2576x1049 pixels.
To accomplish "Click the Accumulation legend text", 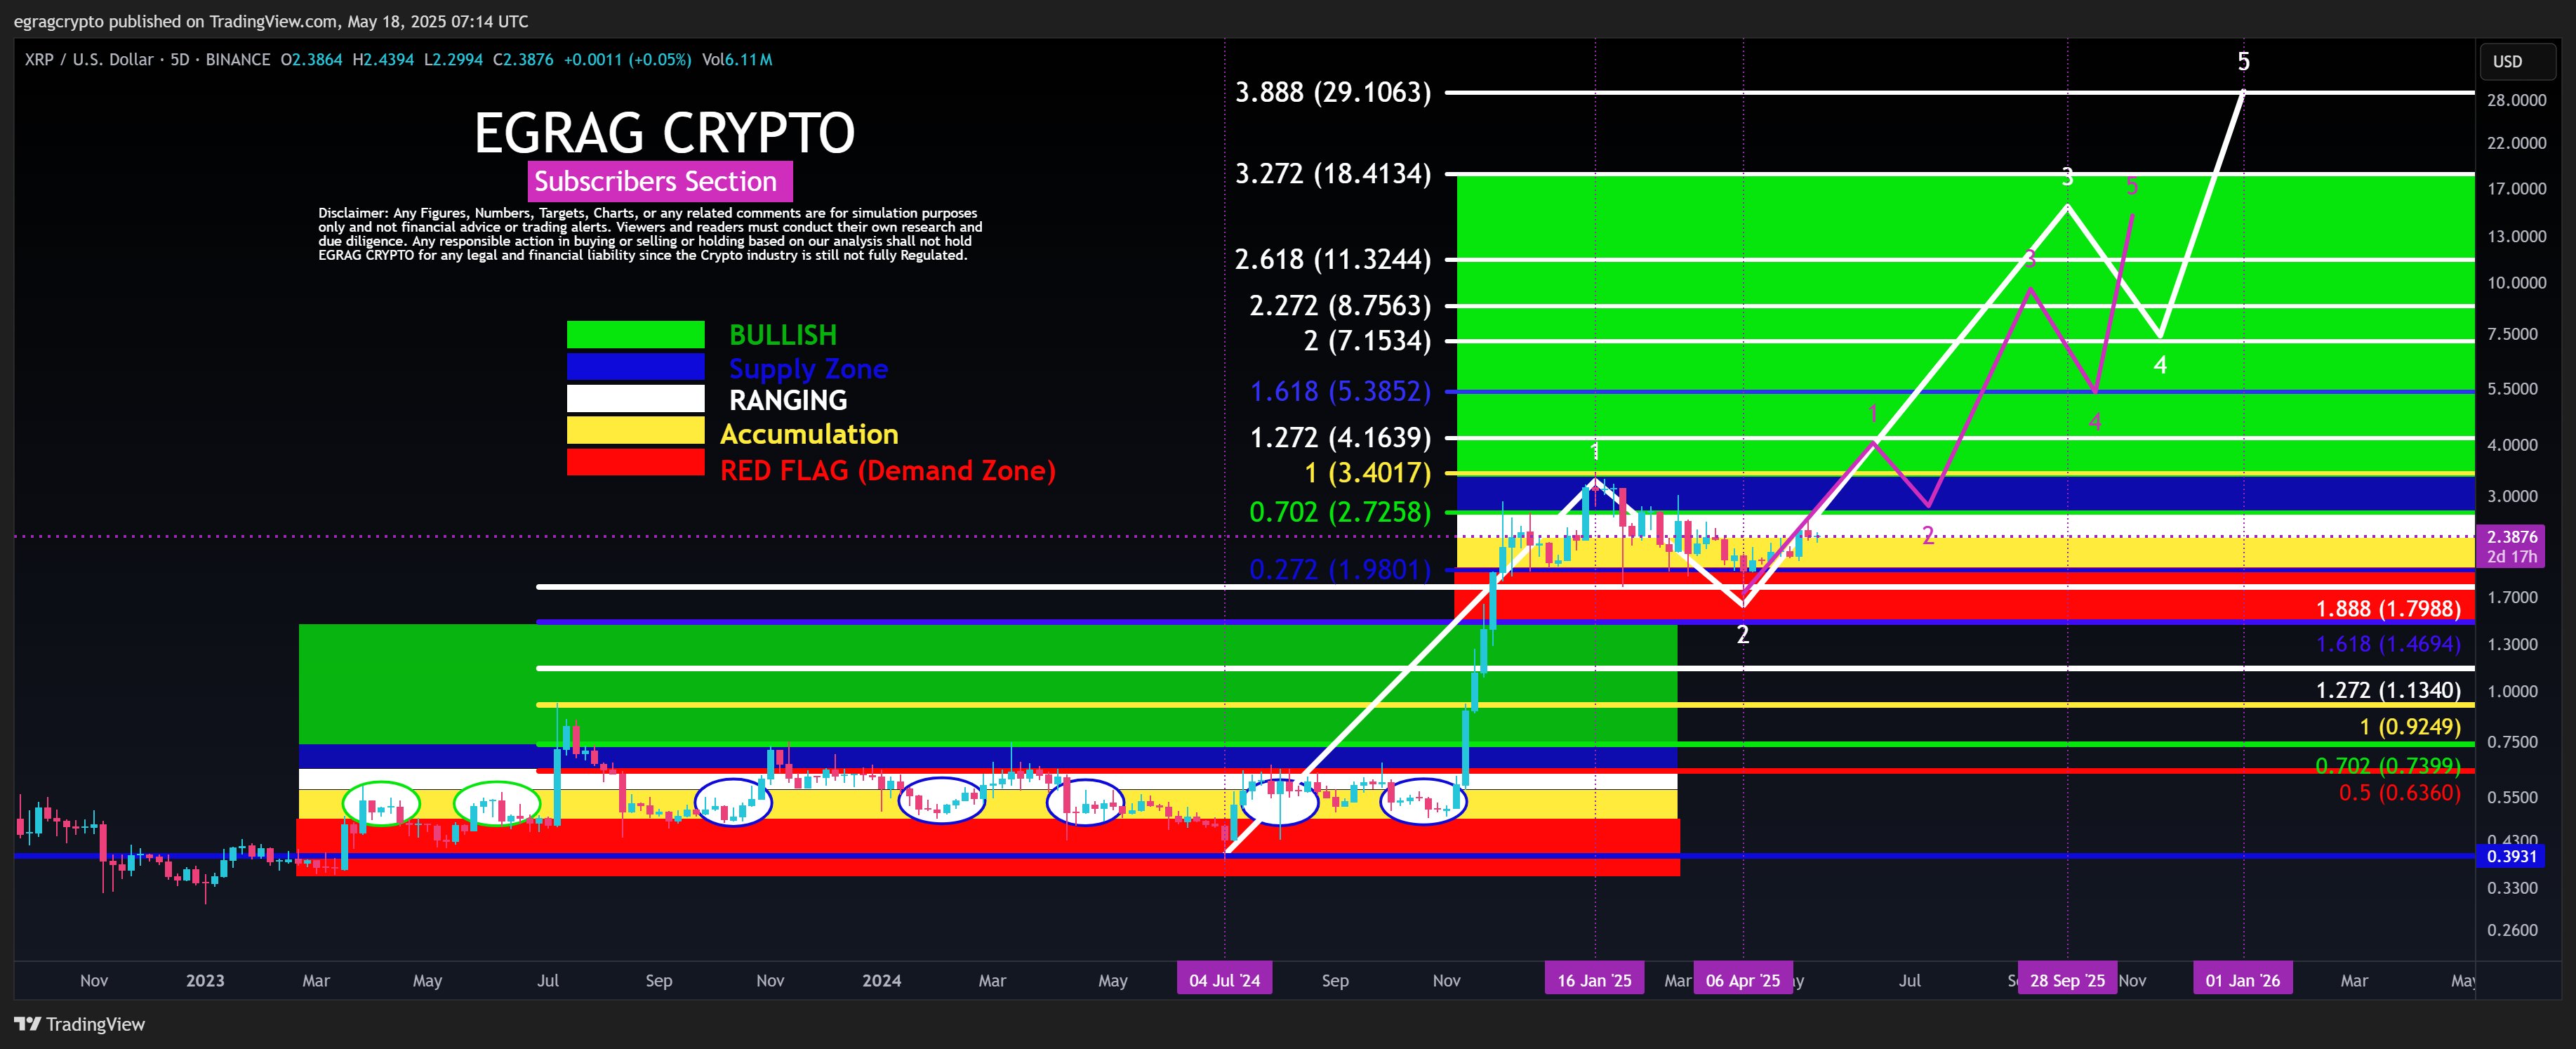I will coord(809,434).
